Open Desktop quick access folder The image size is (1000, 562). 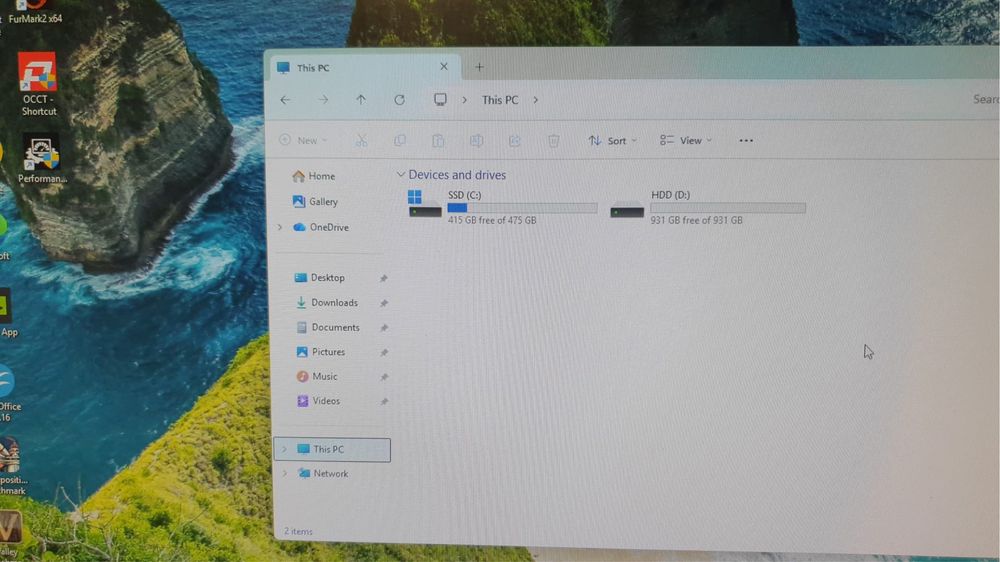[x=320, y=277]
